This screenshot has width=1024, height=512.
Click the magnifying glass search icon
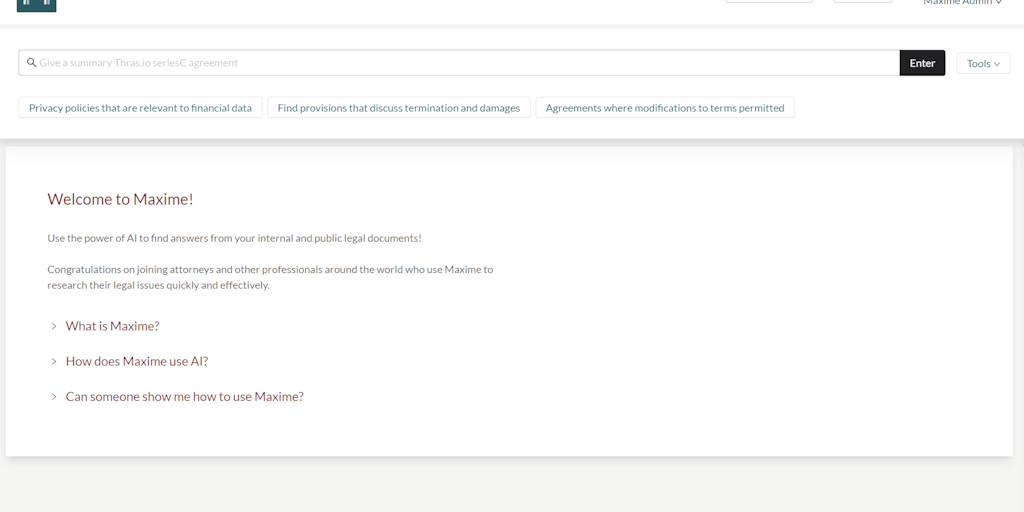[x=31, y=63]
